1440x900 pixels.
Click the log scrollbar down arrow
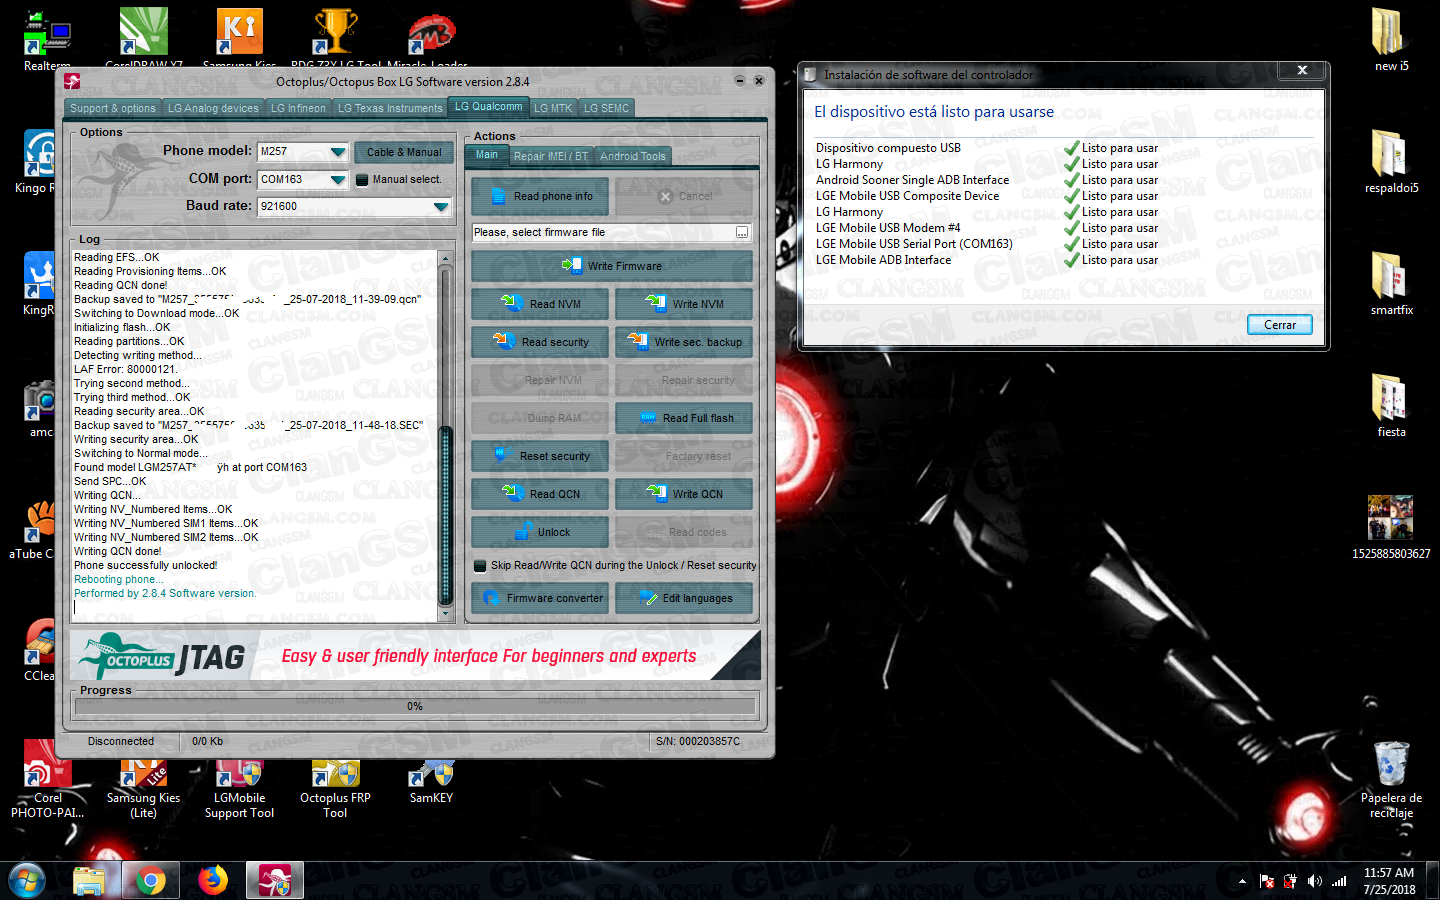click(x=446, y=614)
